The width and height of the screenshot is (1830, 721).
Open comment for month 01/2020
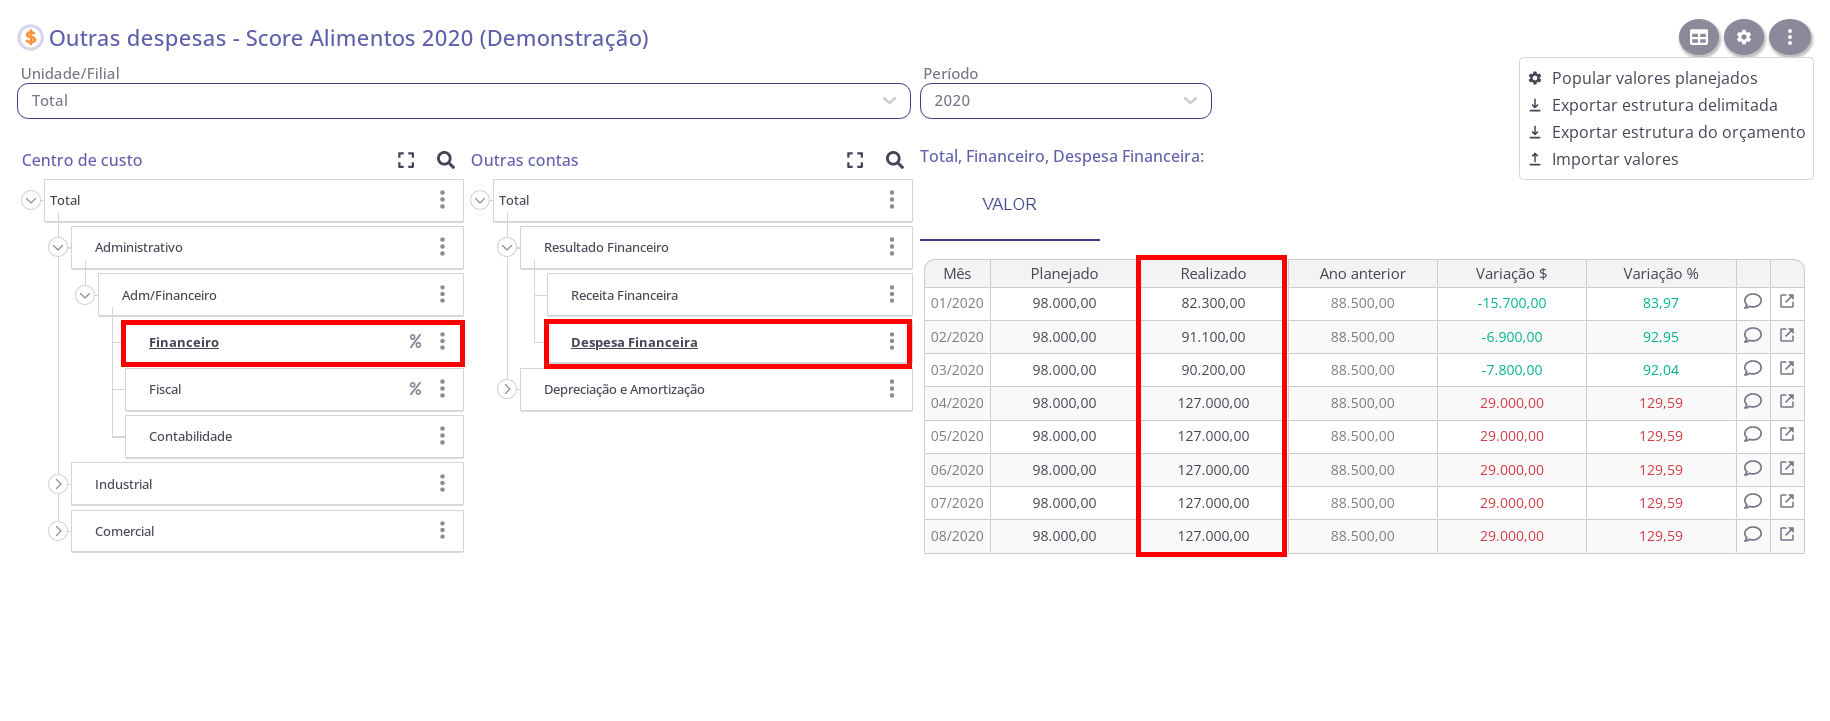coord(1752,302)
